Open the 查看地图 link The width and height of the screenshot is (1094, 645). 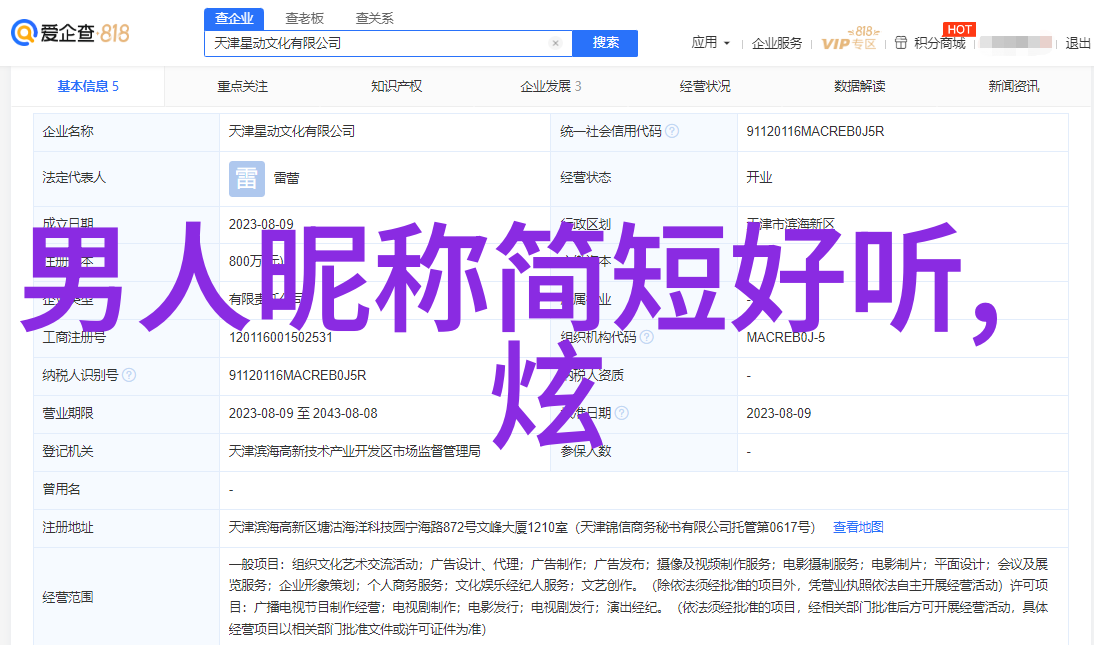[x=858, y=528]
